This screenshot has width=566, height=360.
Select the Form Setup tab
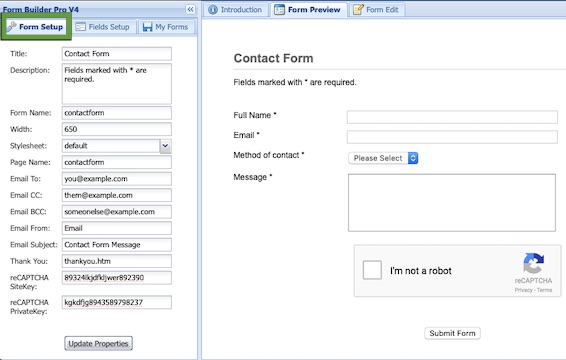[36, 27]
